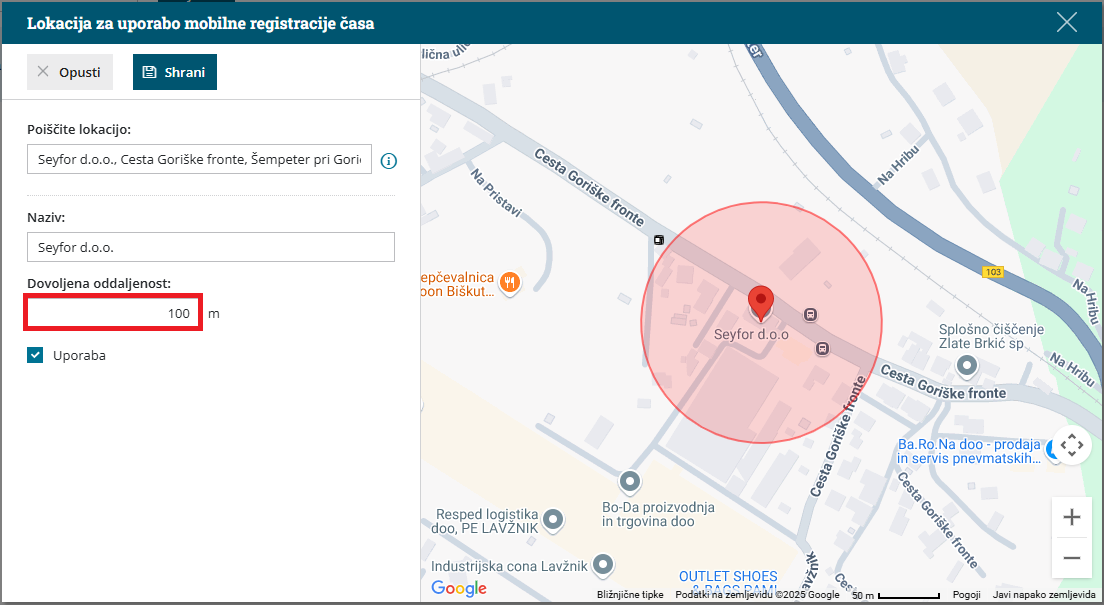Click the upper bus stop icon near Seyfor

click(x=810, y=315)
